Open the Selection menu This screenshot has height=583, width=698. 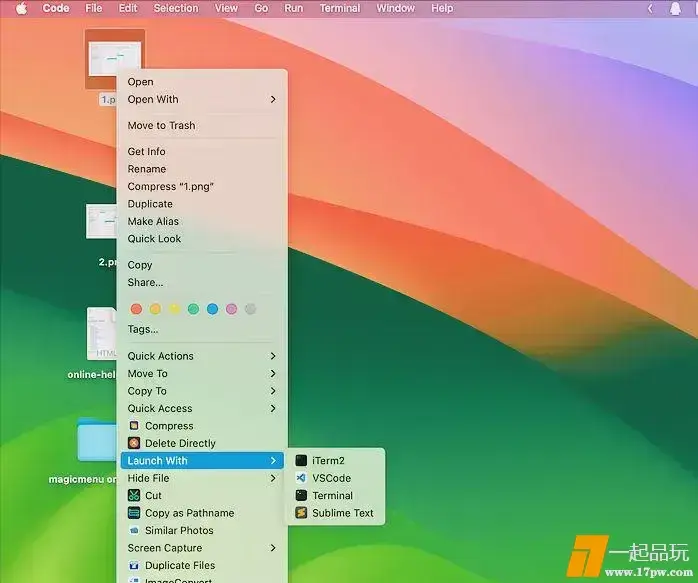(x=176, y=8)
